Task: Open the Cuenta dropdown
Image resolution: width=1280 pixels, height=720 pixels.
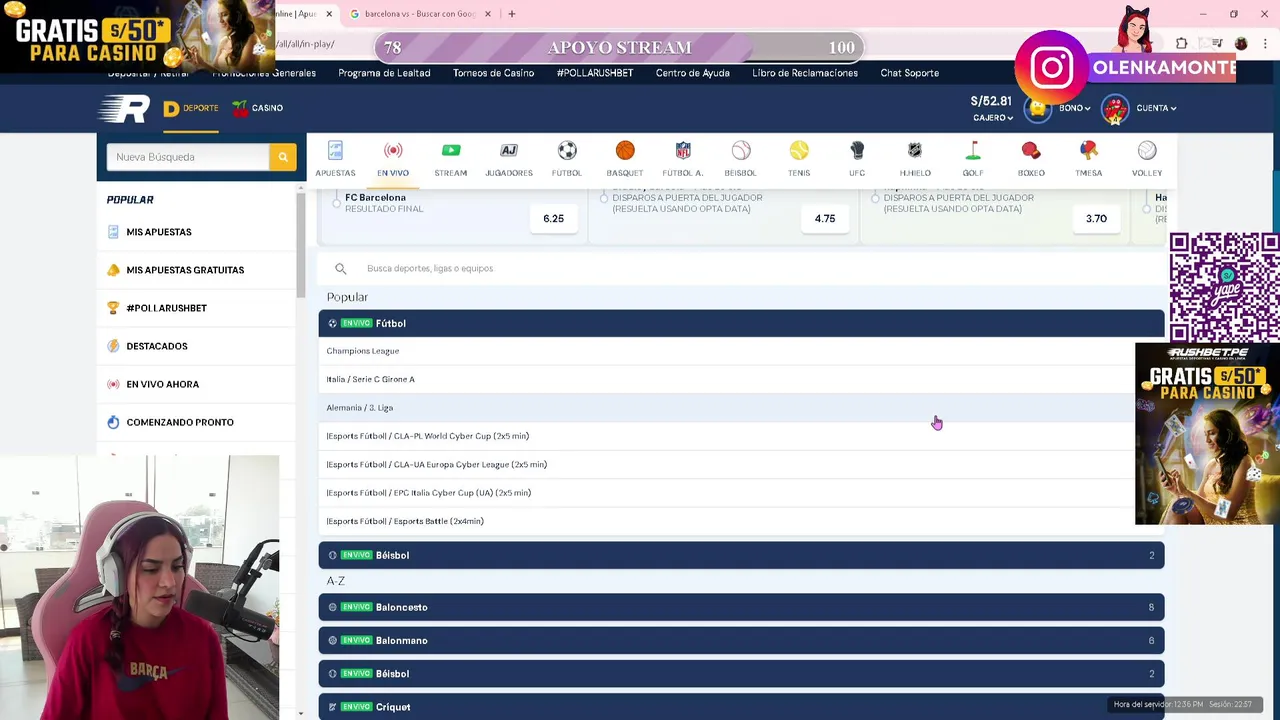Action: pyautogui.click(x=1156, y=108)
